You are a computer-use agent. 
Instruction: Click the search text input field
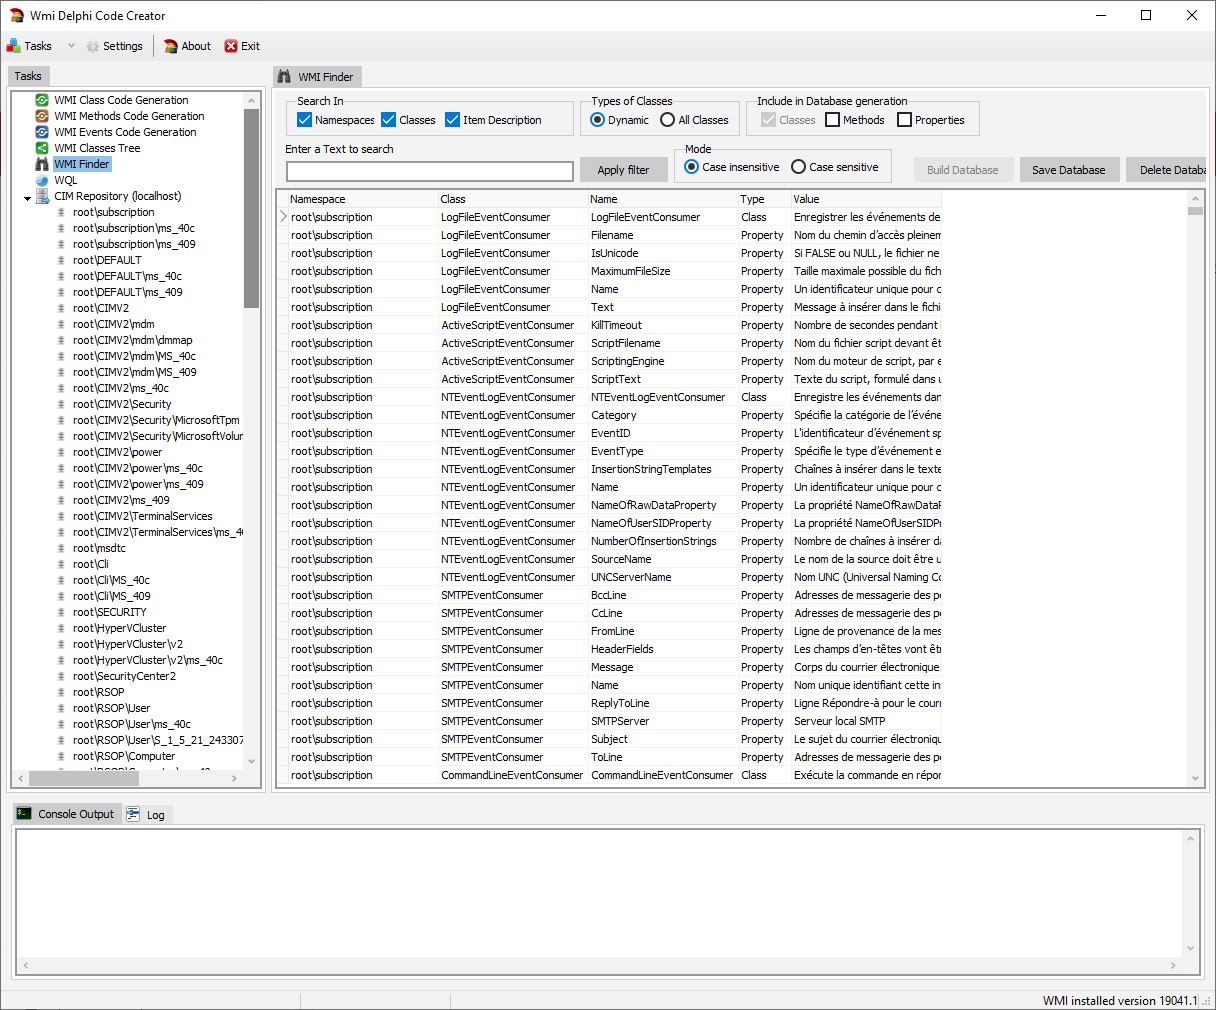[x=429, y=171]
